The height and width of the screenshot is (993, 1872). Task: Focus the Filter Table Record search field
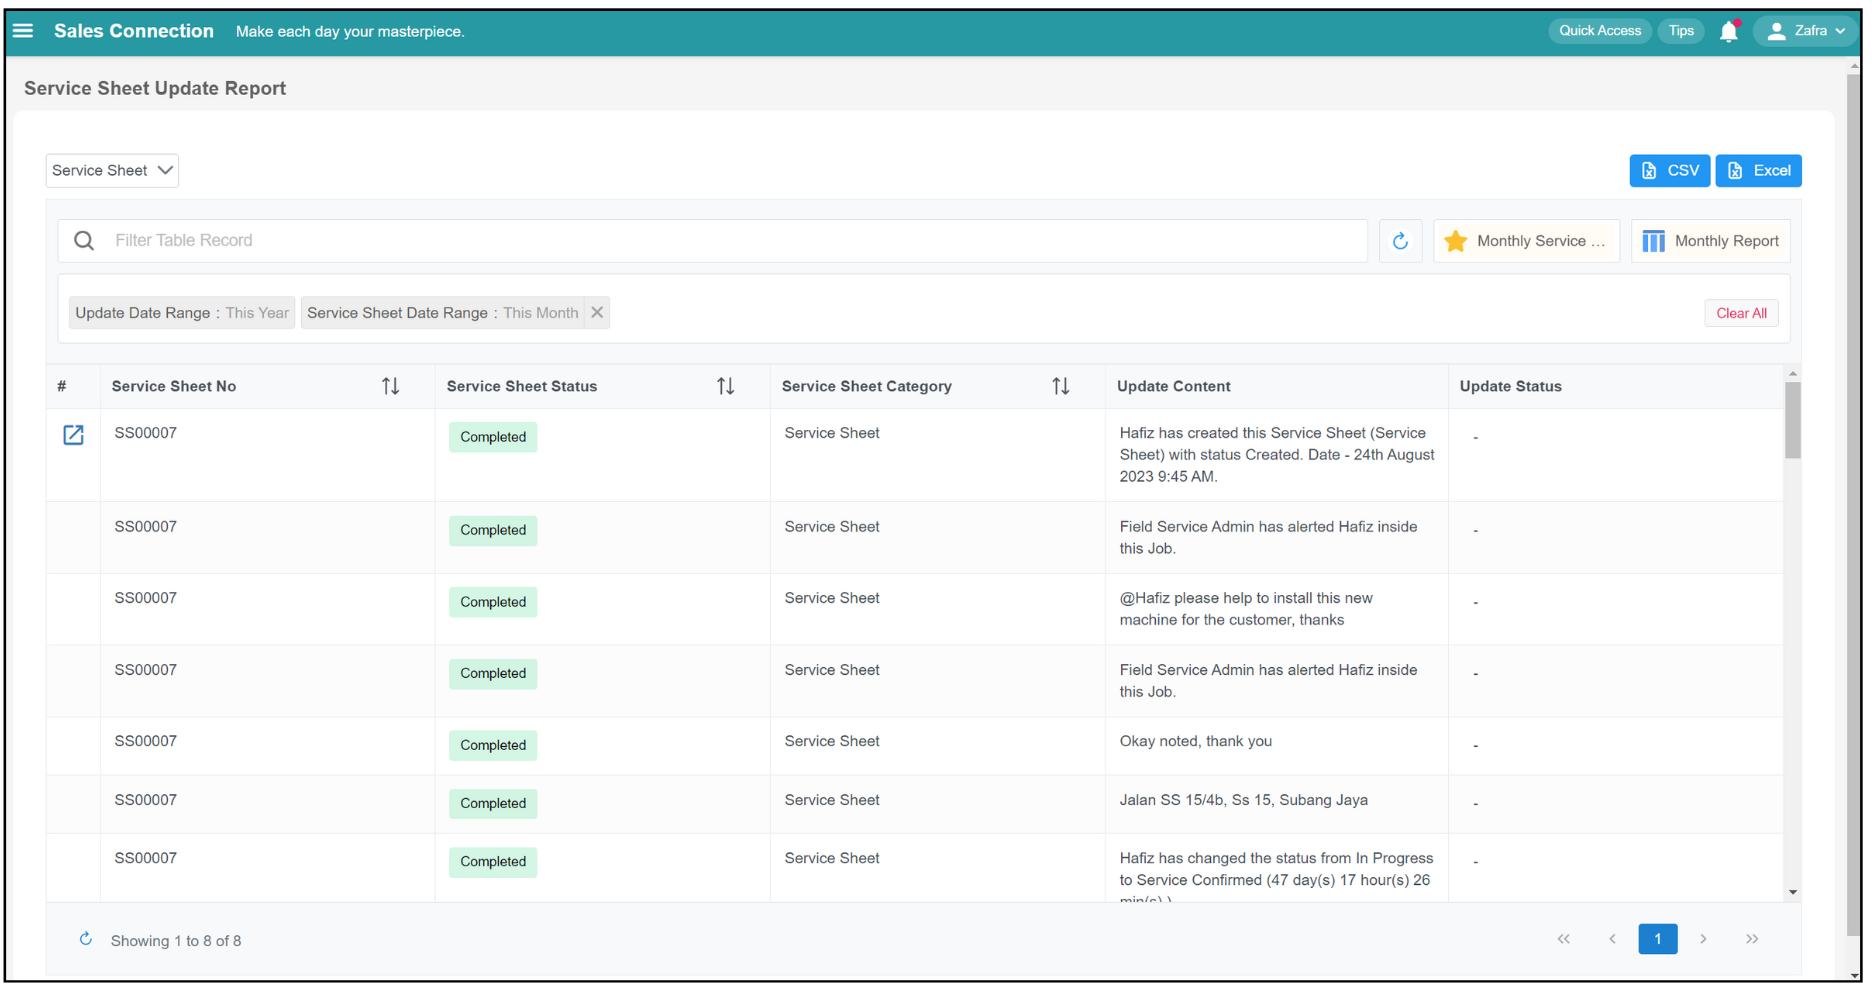point(712,241)
